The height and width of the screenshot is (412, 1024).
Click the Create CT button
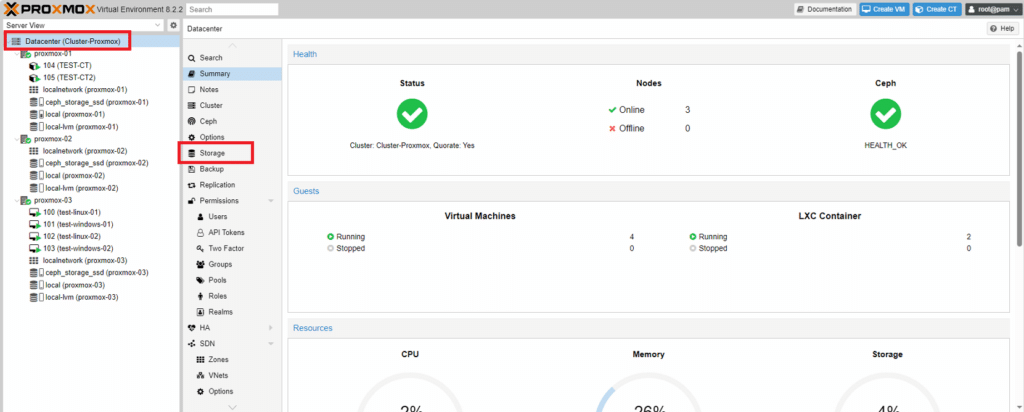[x=936, y=9]
